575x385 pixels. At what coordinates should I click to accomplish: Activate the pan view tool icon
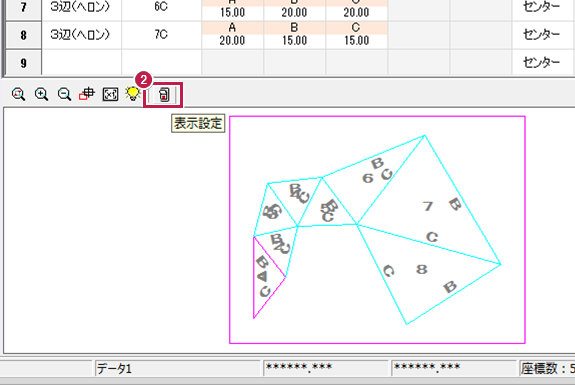point(87,94)
